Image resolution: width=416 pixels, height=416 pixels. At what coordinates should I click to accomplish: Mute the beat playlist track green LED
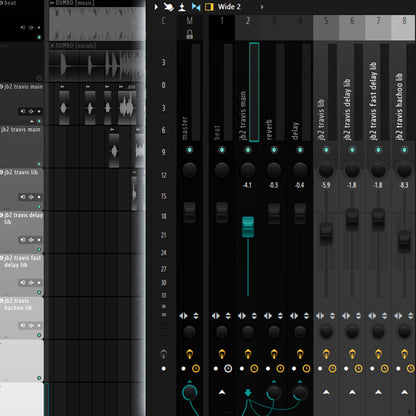click(39, 37)
